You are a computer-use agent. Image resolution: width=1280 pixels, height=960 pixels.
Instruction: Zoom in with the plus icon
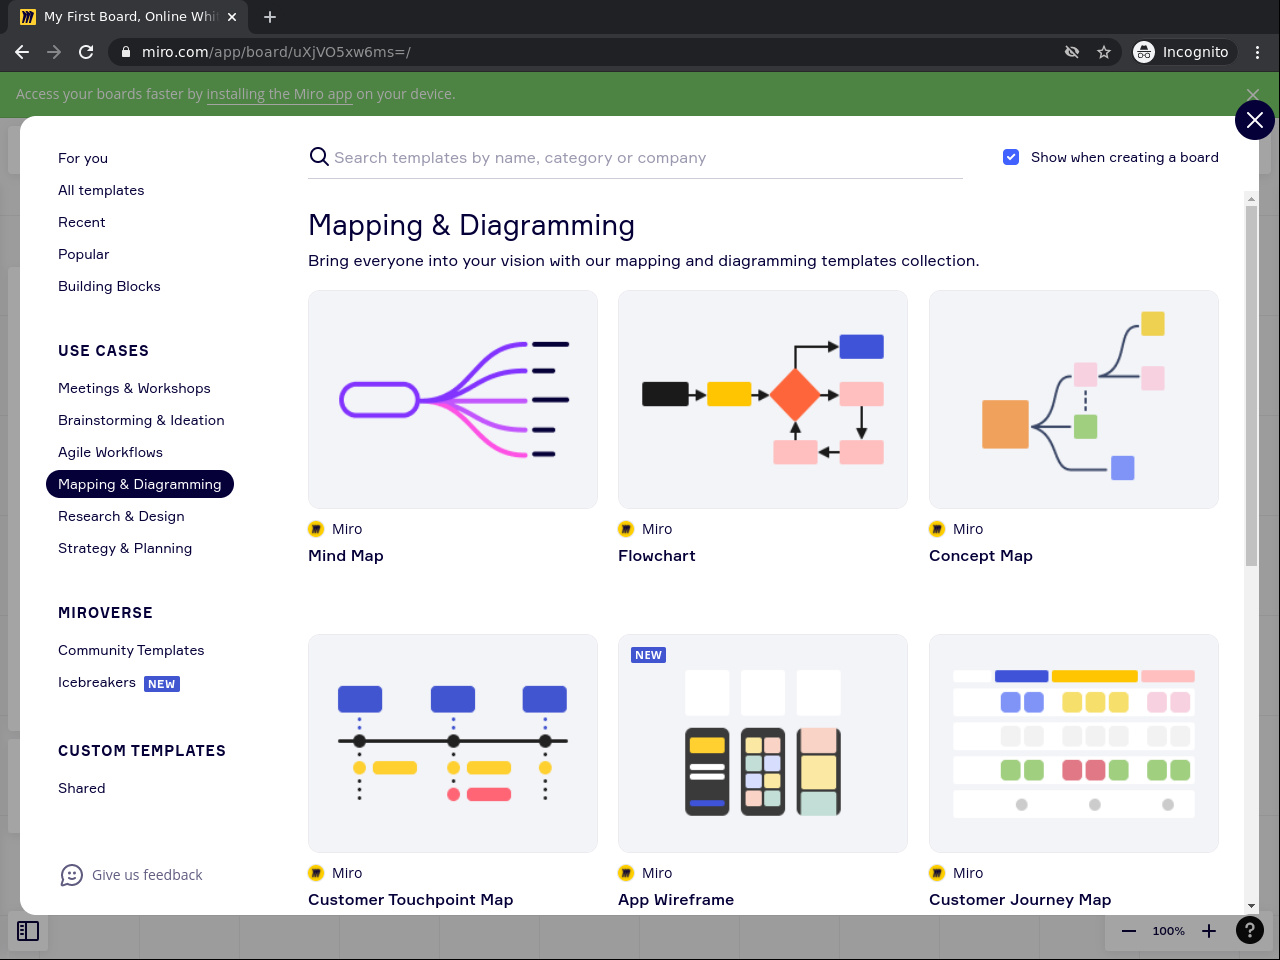pyautogui.click(x=1209, y=931)
